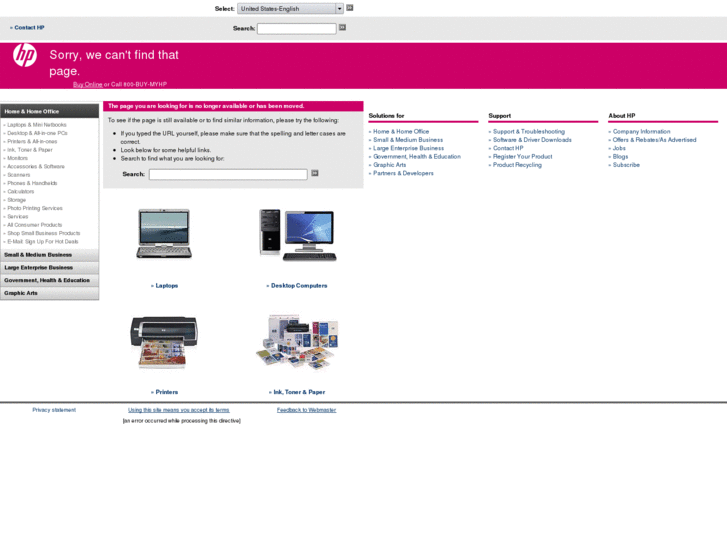Submit the search in the error box
The image size is (727, 545).
tap(315, 173)
